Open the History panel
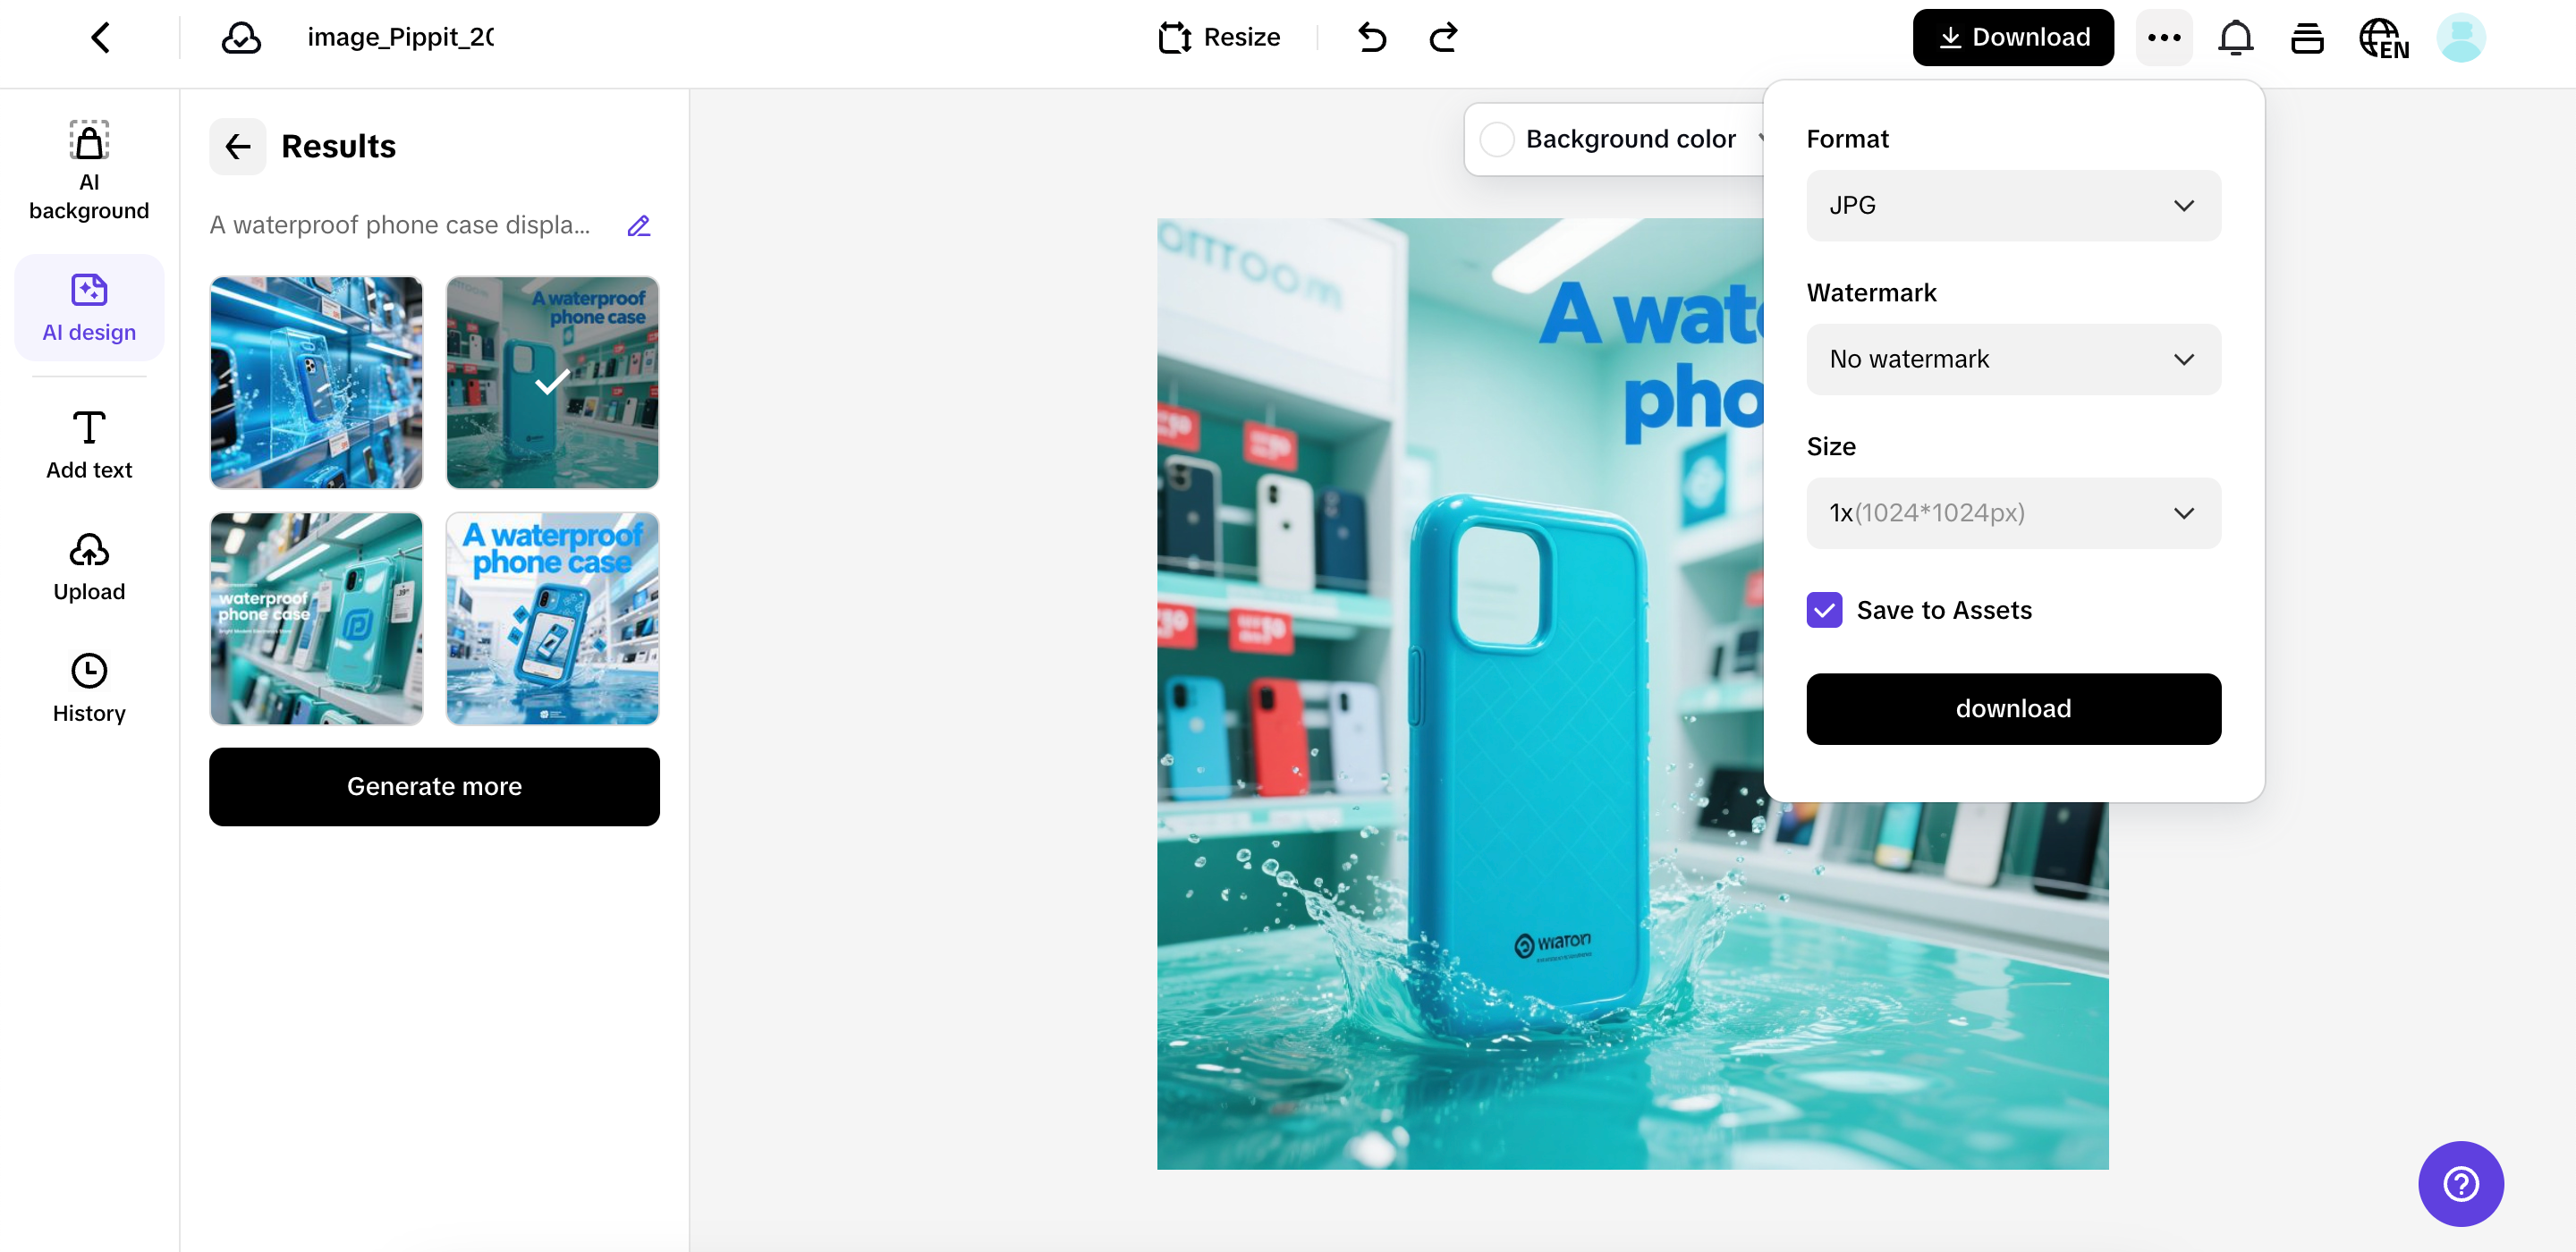 89,688
